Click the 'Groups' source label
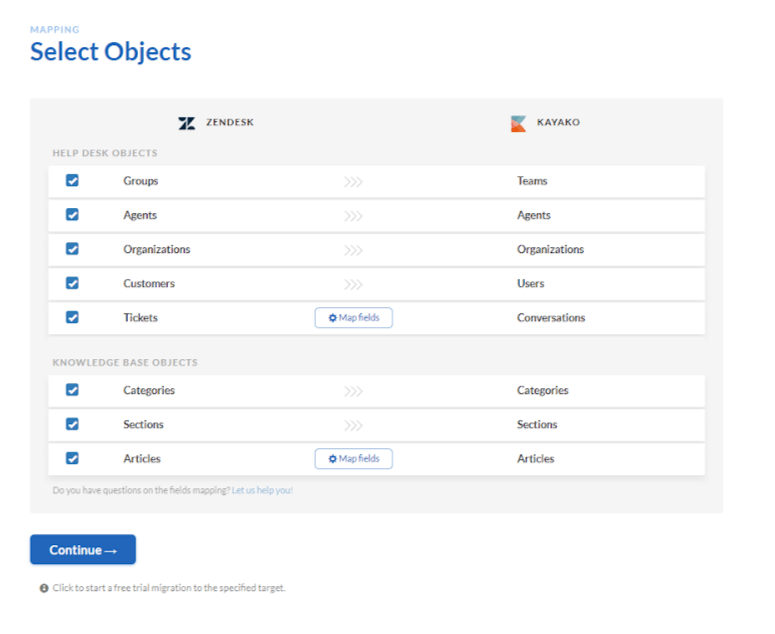Viewport: 775px width, 634px height. [x=141, y=181]
